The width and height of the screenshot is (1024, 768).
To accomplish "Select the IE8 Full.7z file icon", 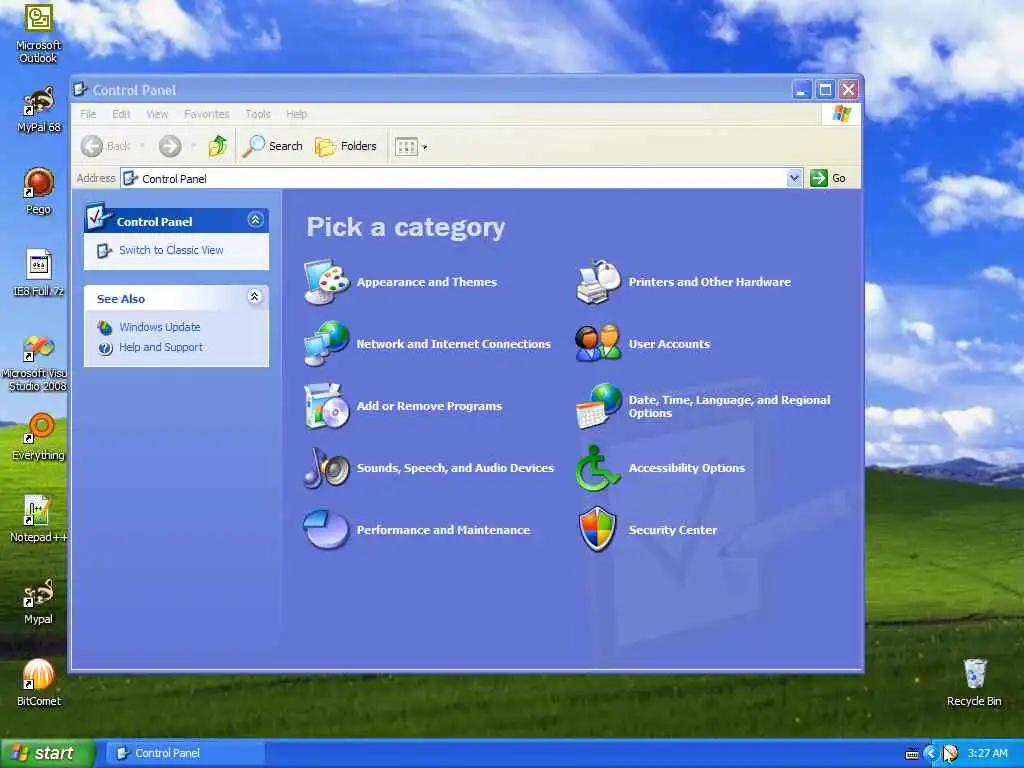I will tap(38, 273).
